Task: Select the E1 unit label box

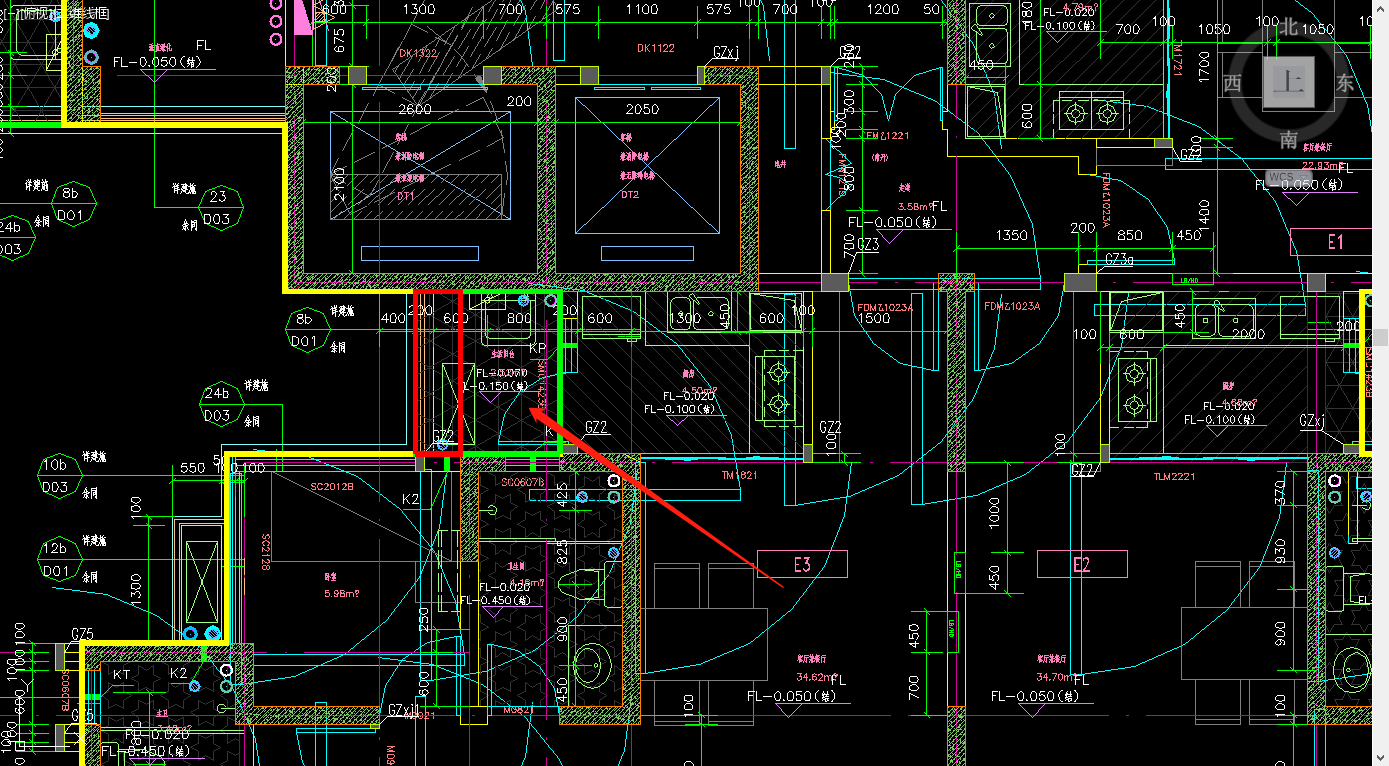Action: coord(1336,242)
